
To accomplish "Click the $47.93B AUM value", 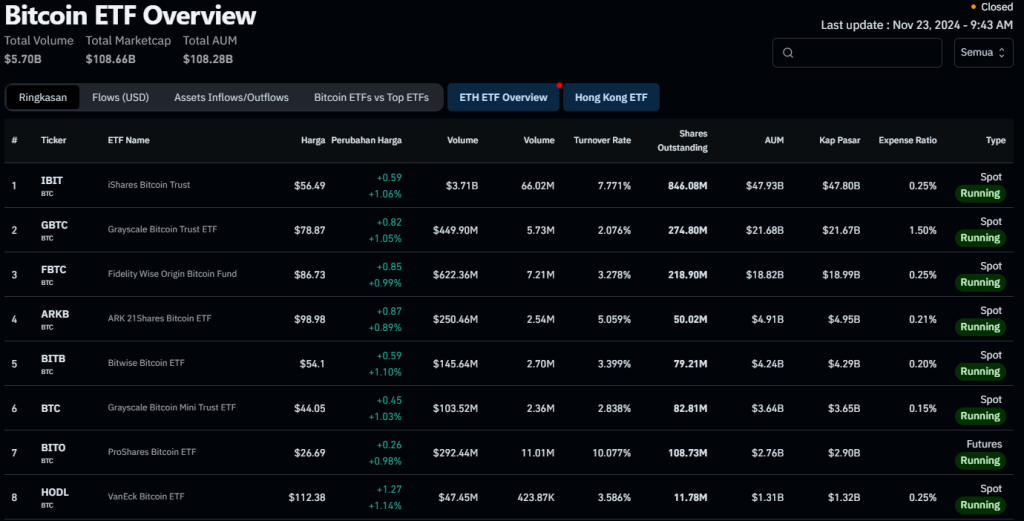I will (765, 186).
